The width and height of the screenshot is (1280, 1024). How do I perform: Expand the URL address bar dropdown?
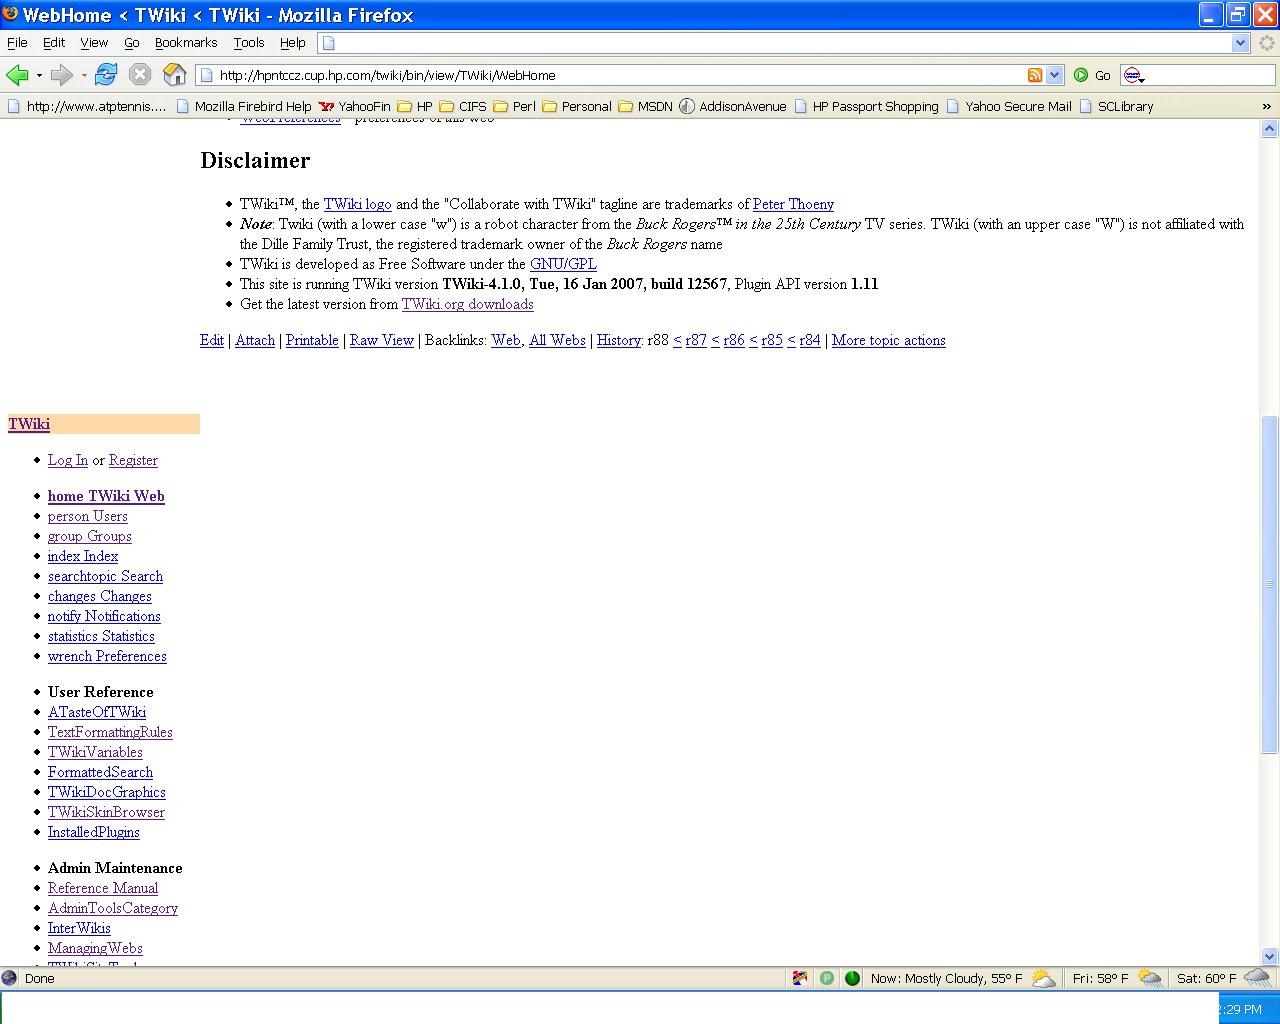point(1054,75)
